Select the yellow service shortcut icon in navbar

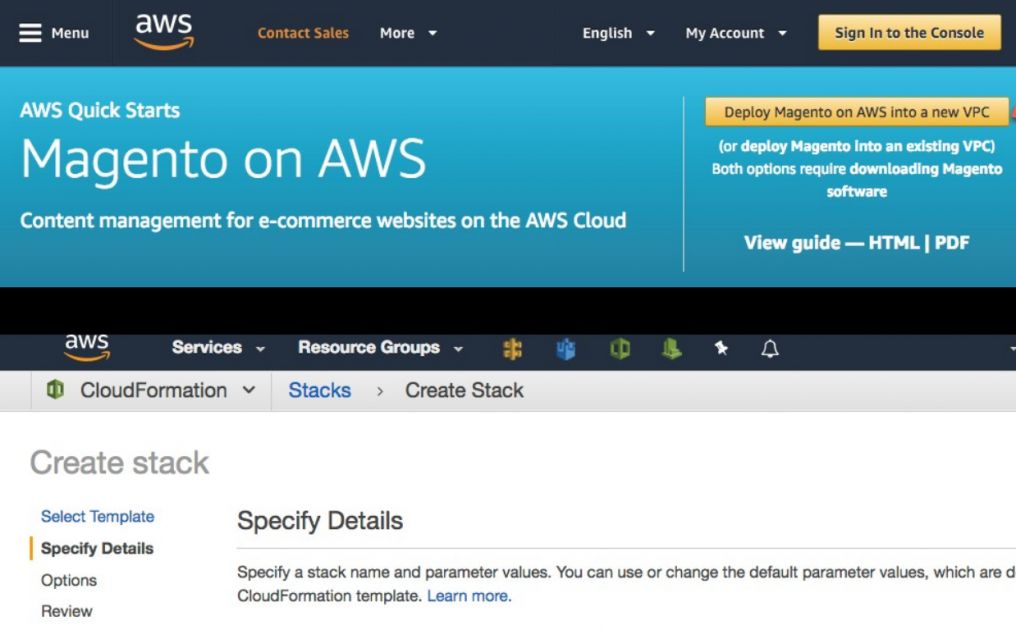click(x=513, y=348)
